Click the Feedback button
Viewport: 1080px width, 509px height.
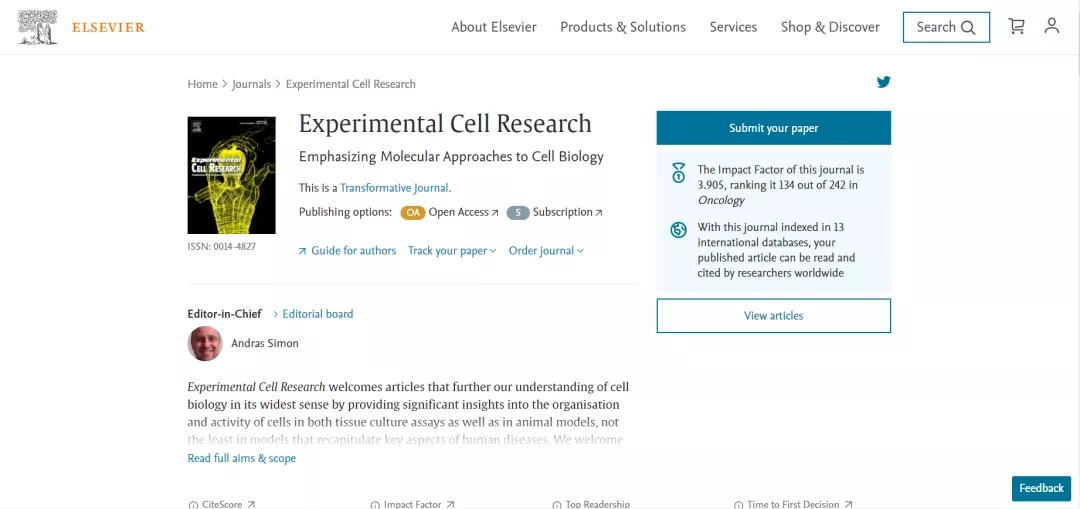click(x=1041, y=488)
